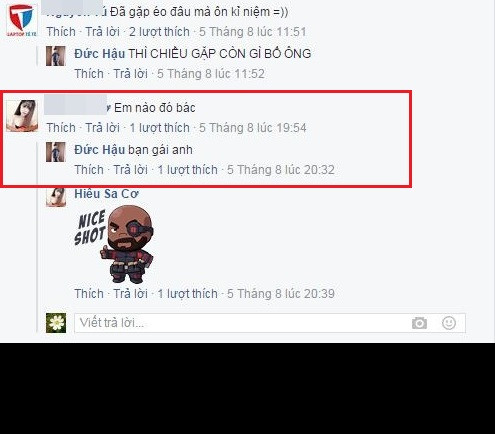Click the Nice Shot sticker image

114,244
